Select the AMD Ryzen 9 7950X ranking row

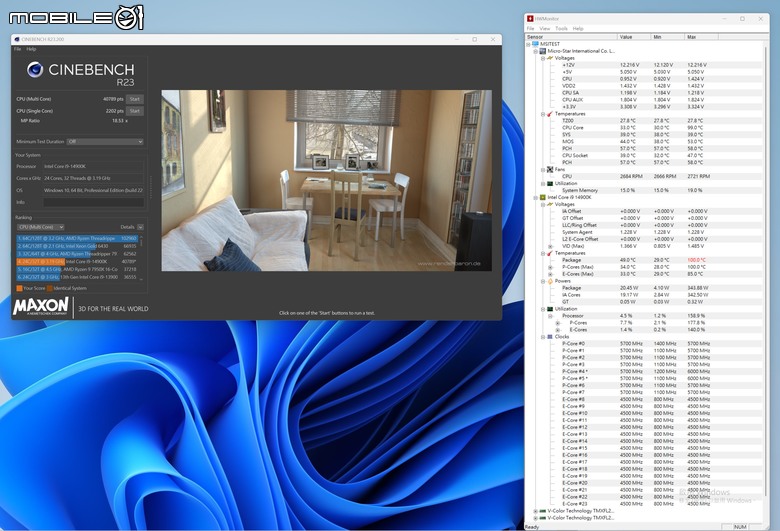77,269
